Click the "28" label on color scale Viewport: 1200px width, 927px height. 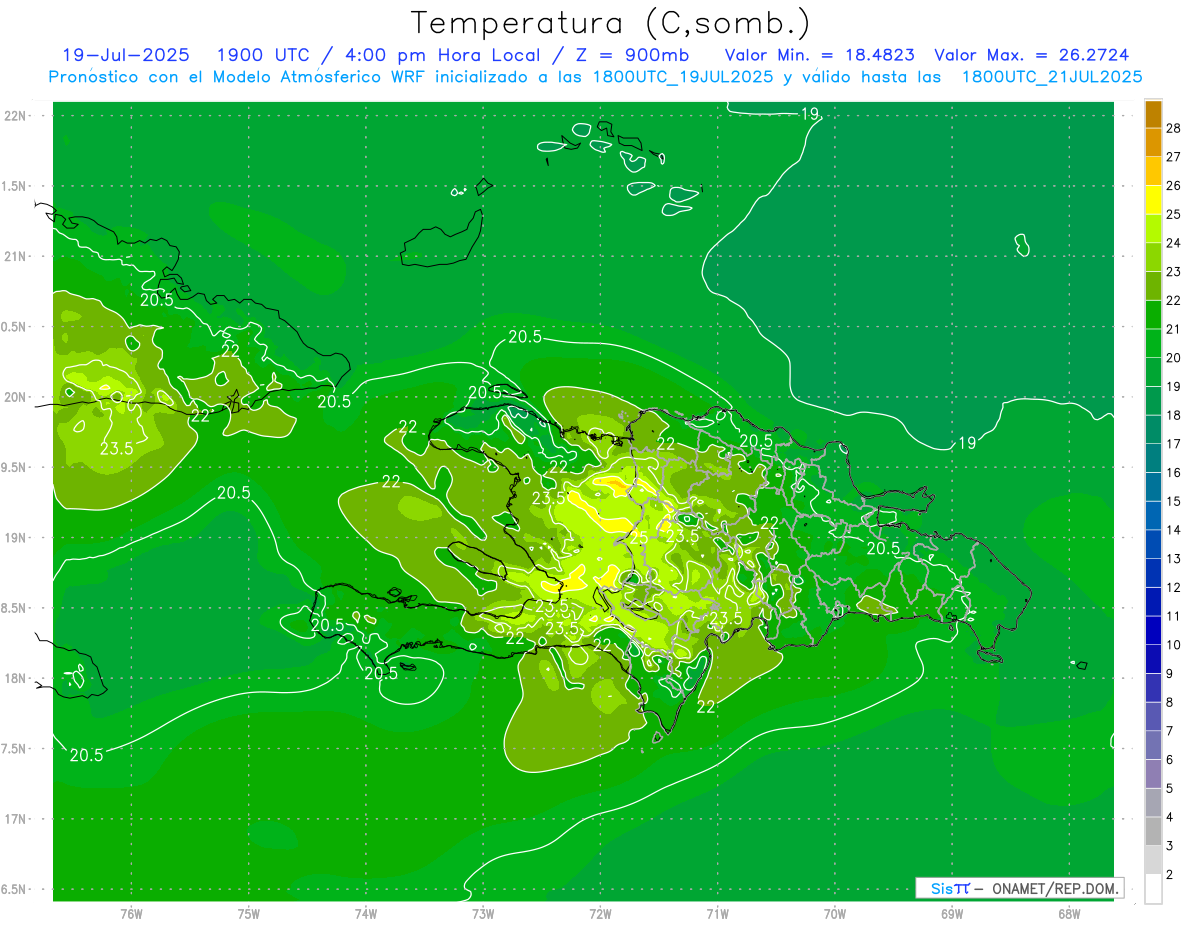(x=1173, y=127)
